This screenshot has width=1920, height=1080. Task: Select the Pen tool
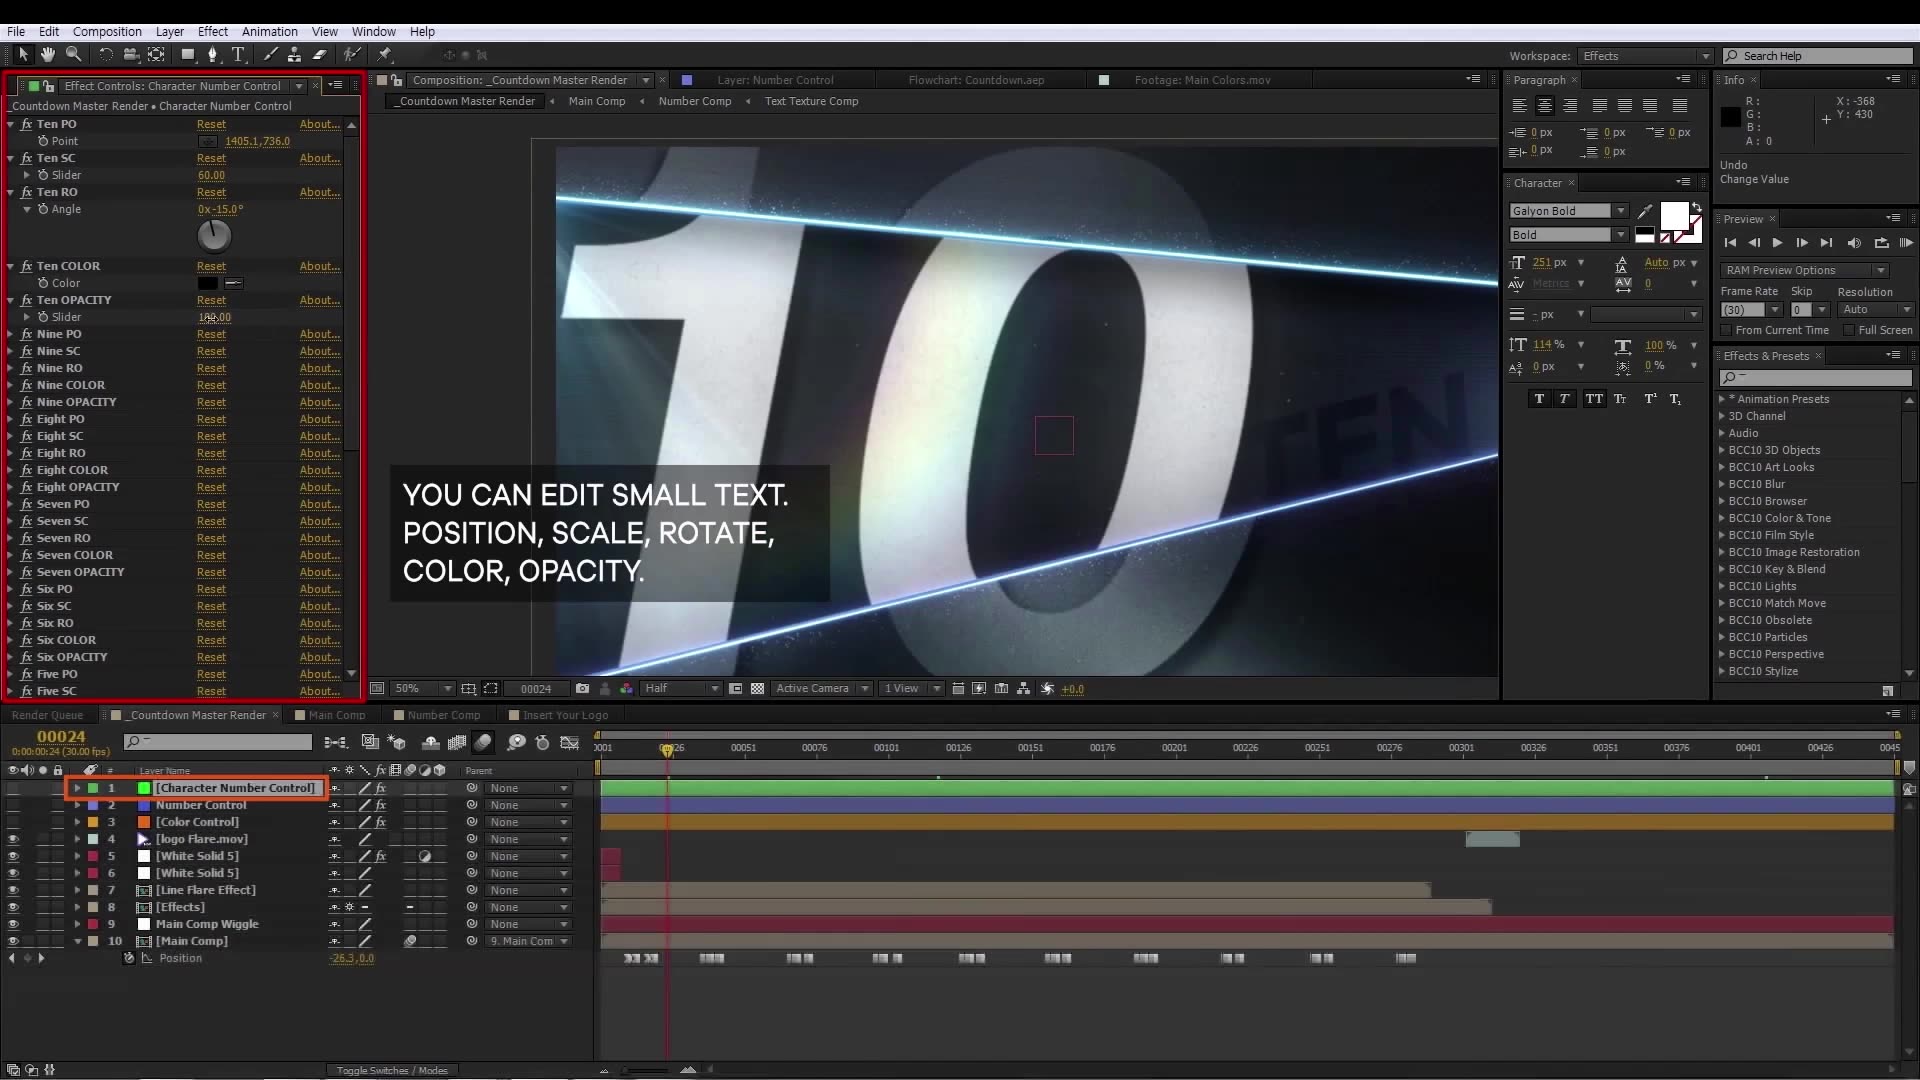click(212, 54)
